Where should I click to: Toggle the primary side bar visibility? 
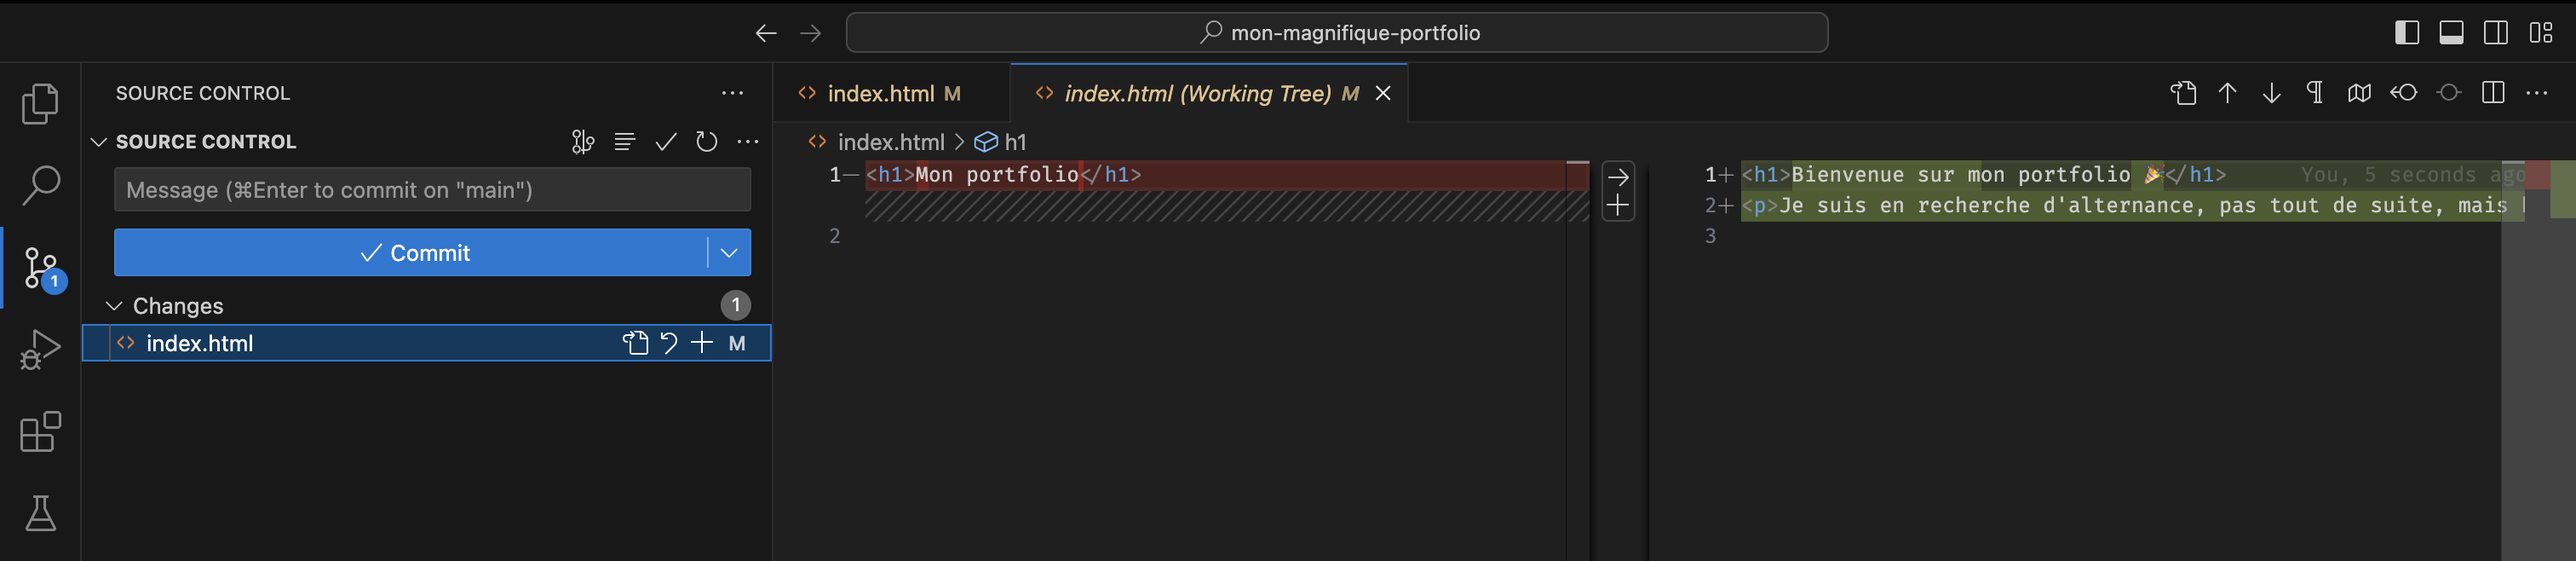click(2406, 33)
